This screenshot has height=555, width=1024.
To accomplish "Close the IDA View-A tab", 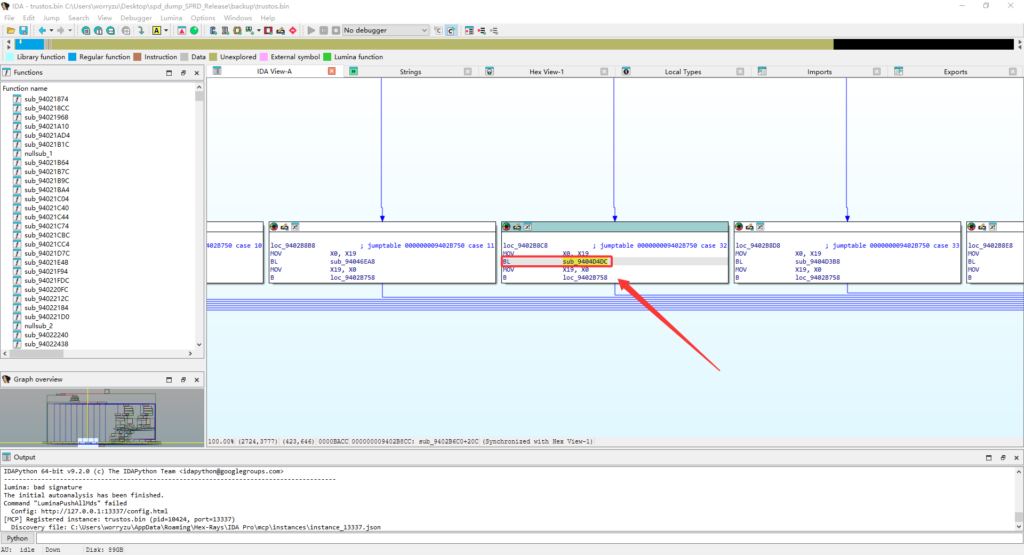I will (x=332, y=71).
